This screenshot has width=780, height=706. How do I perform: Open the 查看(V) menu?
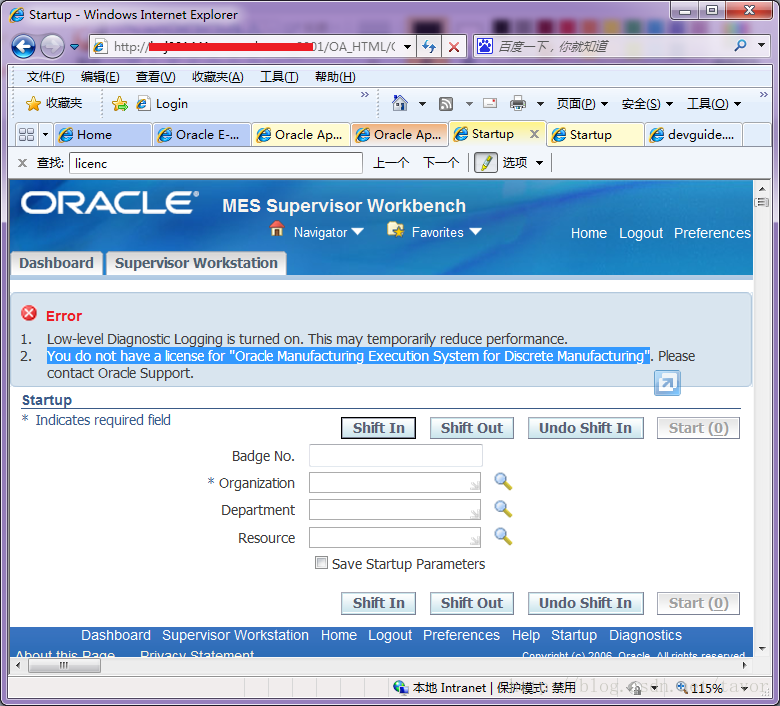pyautogui.click(x=155, y=77)
